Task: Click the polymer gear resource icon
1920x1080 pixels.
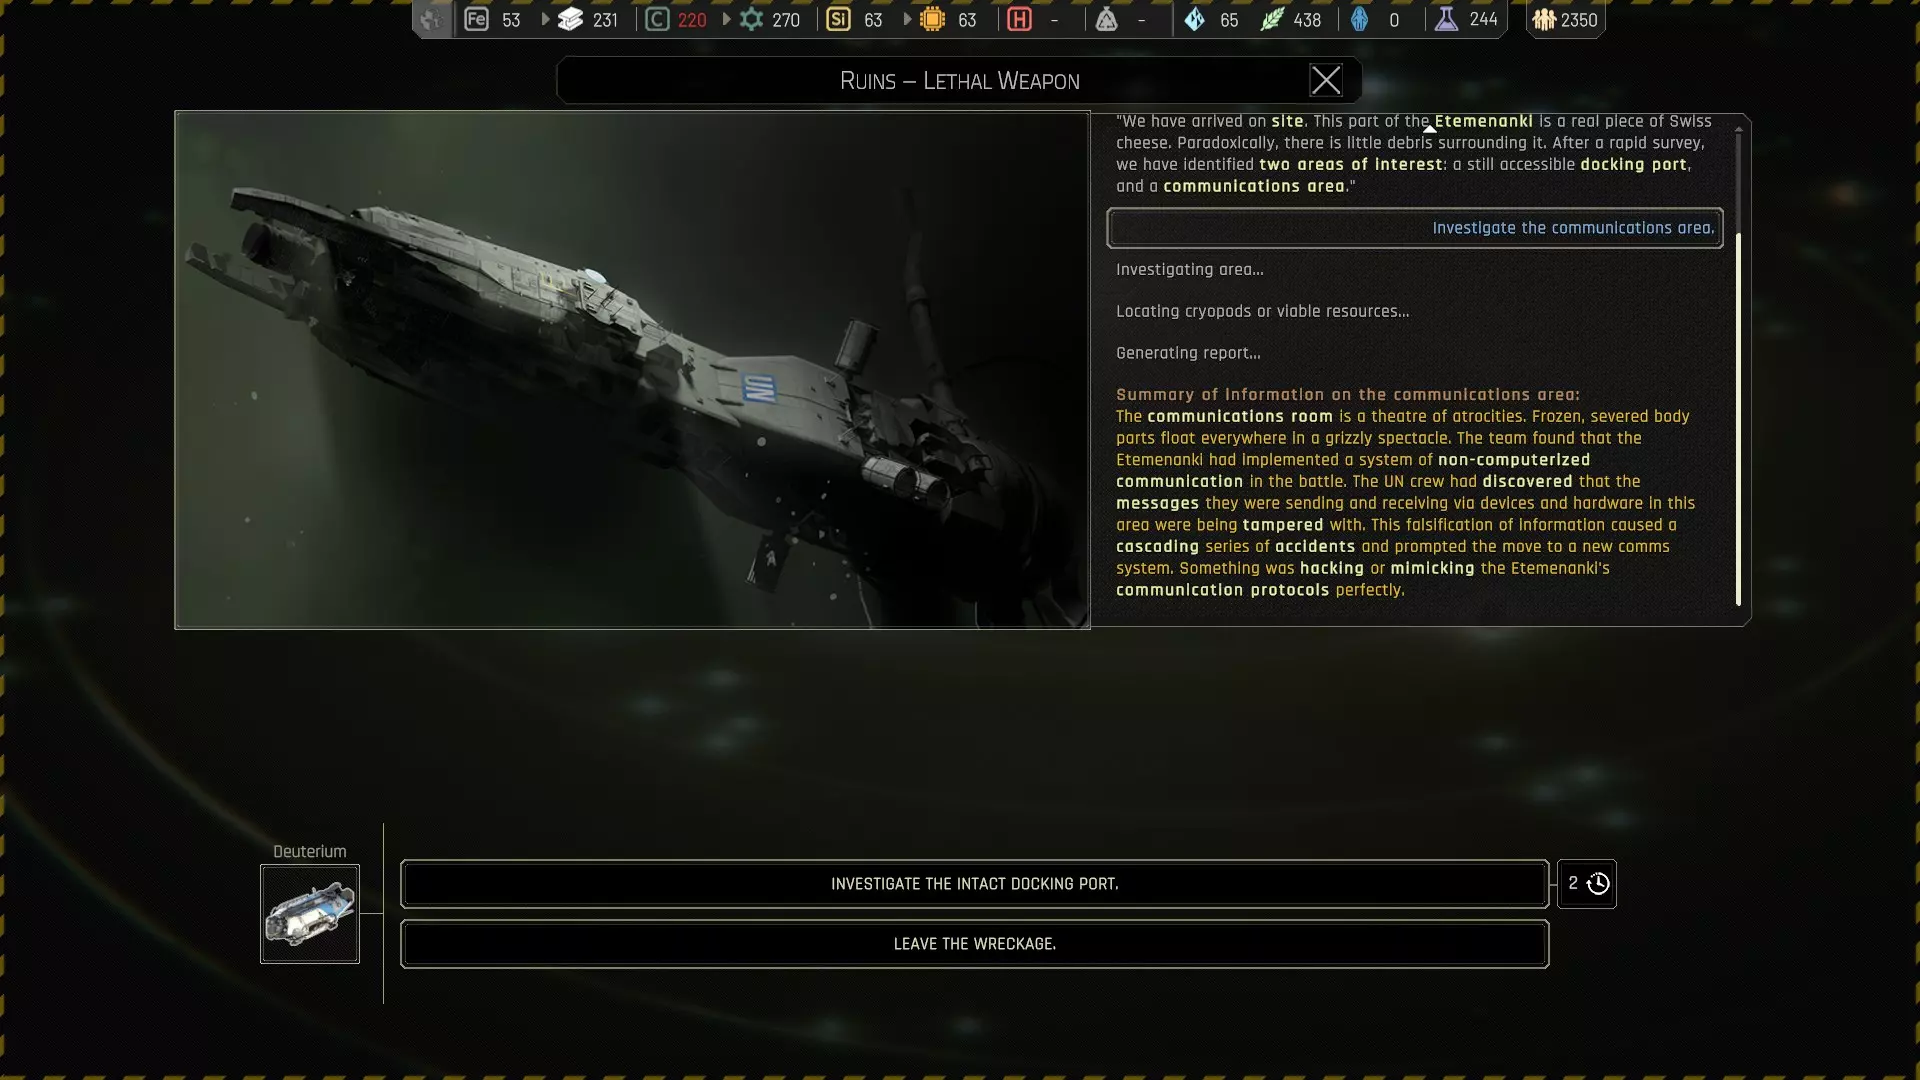Action: (751, 19)
